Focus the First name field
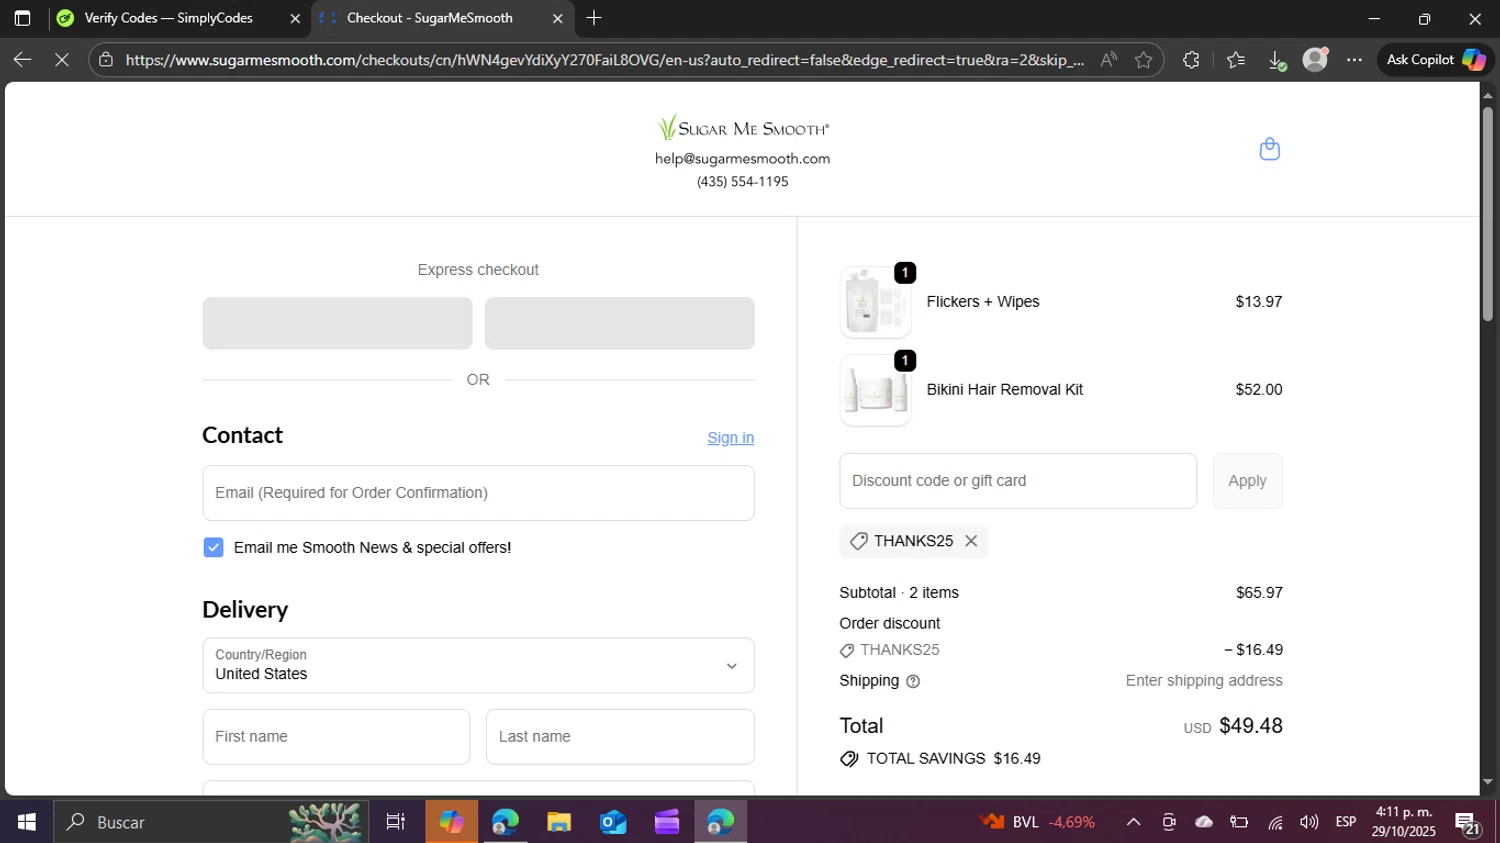The image size is (1500, 843). (336, 737)
